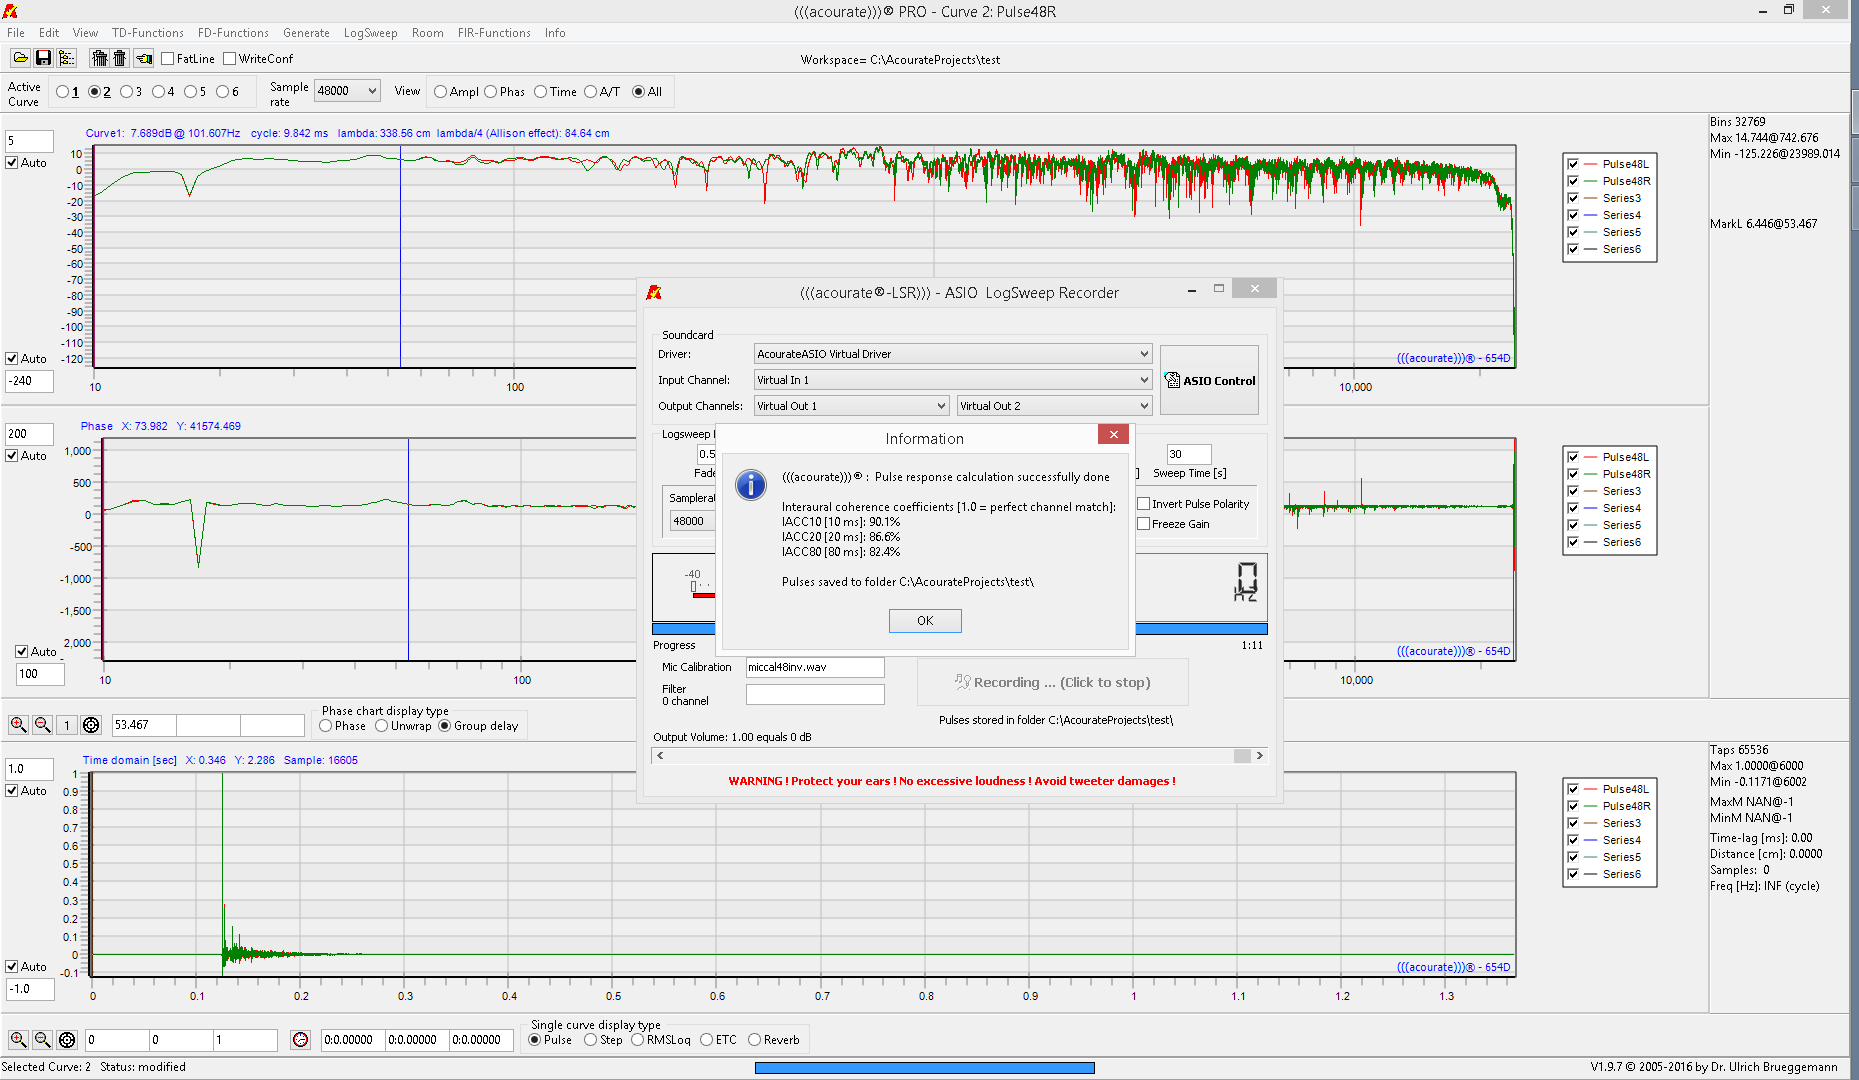Open the Room menu

click(x=427, y=33)
